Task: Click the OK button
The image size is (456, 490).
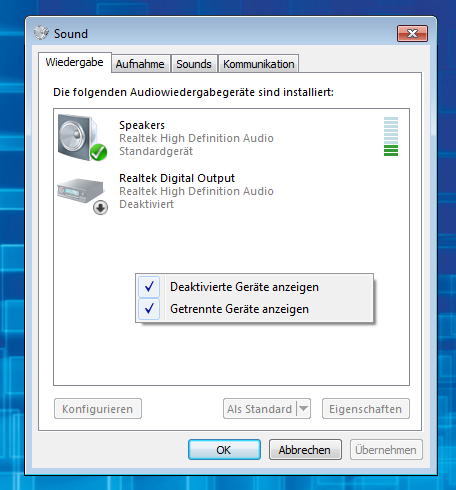Action: [x=224, y=450]
